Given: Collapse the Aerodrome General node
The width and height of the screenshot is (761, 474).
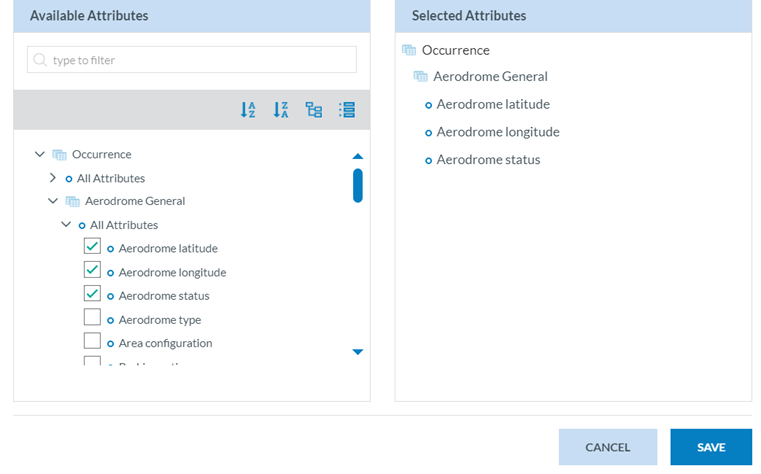Looking at the screenshot, I should (53, 201).
